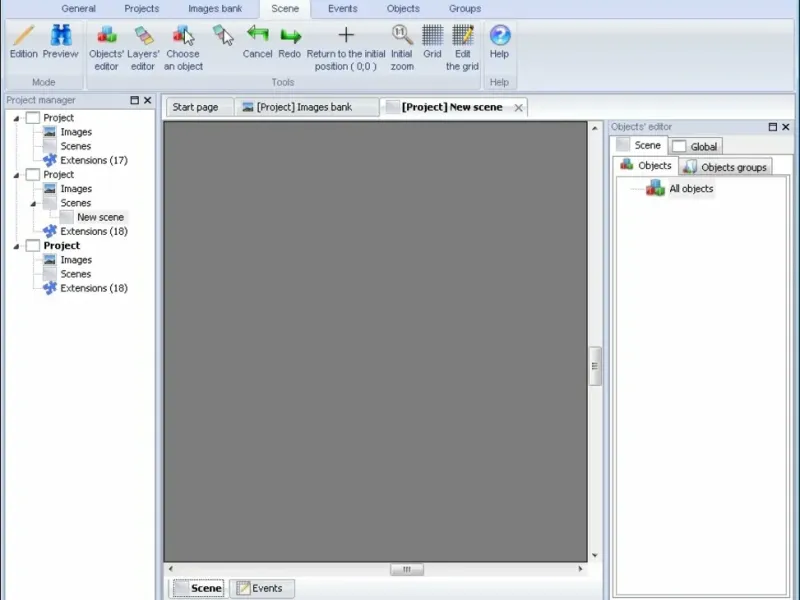Select Scene tab in Objects' editor
Image resolution: width=800 pixels, height=600 pixels.
coord(639,145)
